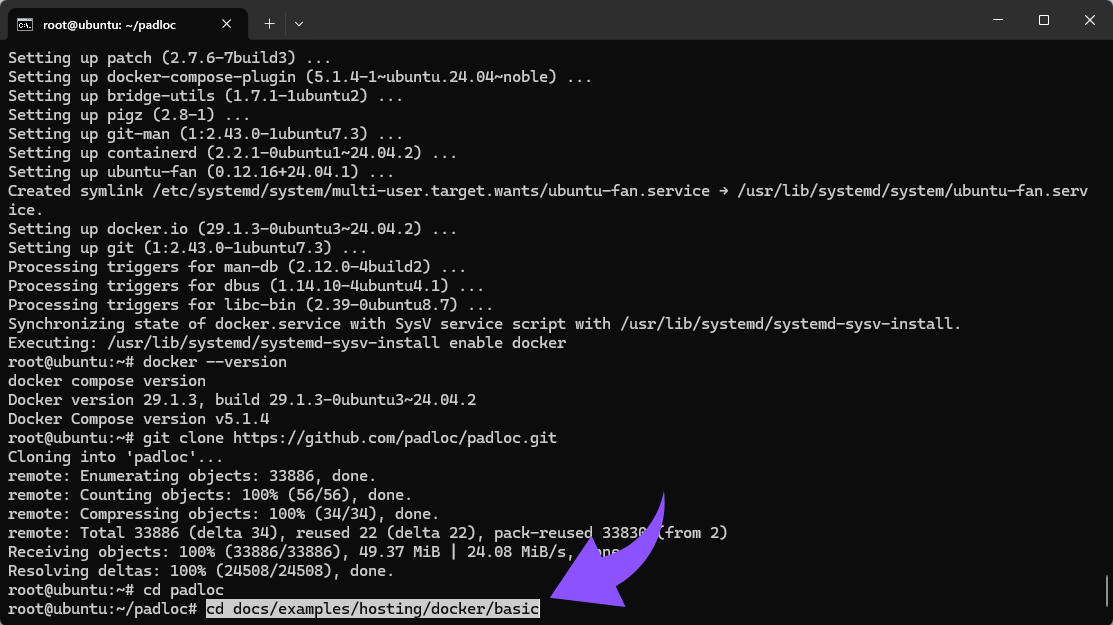Screen dimensions: 1113x625
Task: Click the "remote: Counting objects" line
Action: pyautogui.click(x=210, y=494)
